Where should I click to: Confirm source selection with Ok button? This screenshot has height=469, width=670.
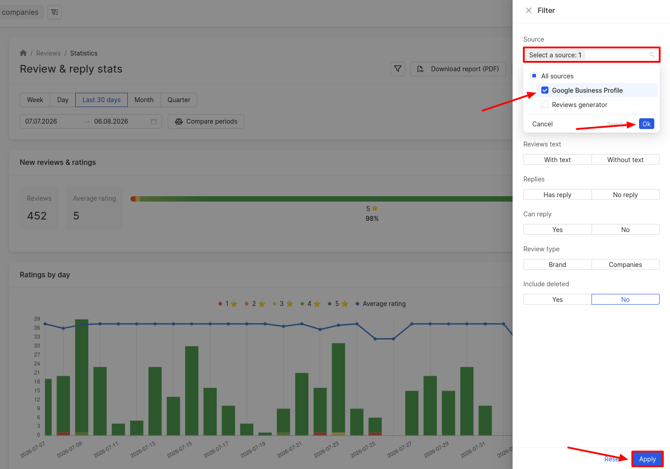(x=646, y=124)
